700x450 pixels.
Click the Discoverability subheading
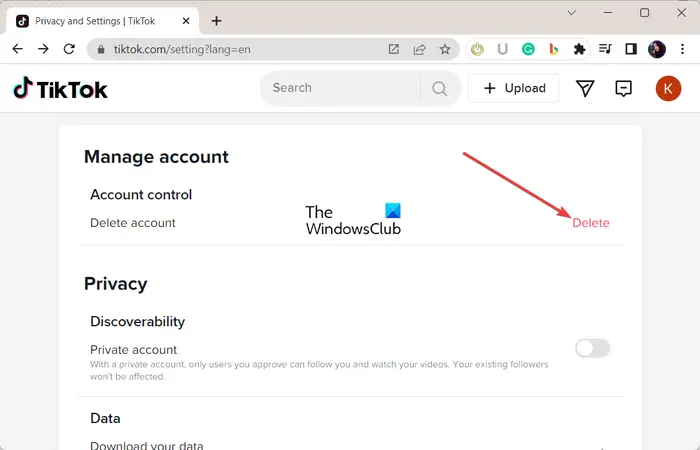138,322
